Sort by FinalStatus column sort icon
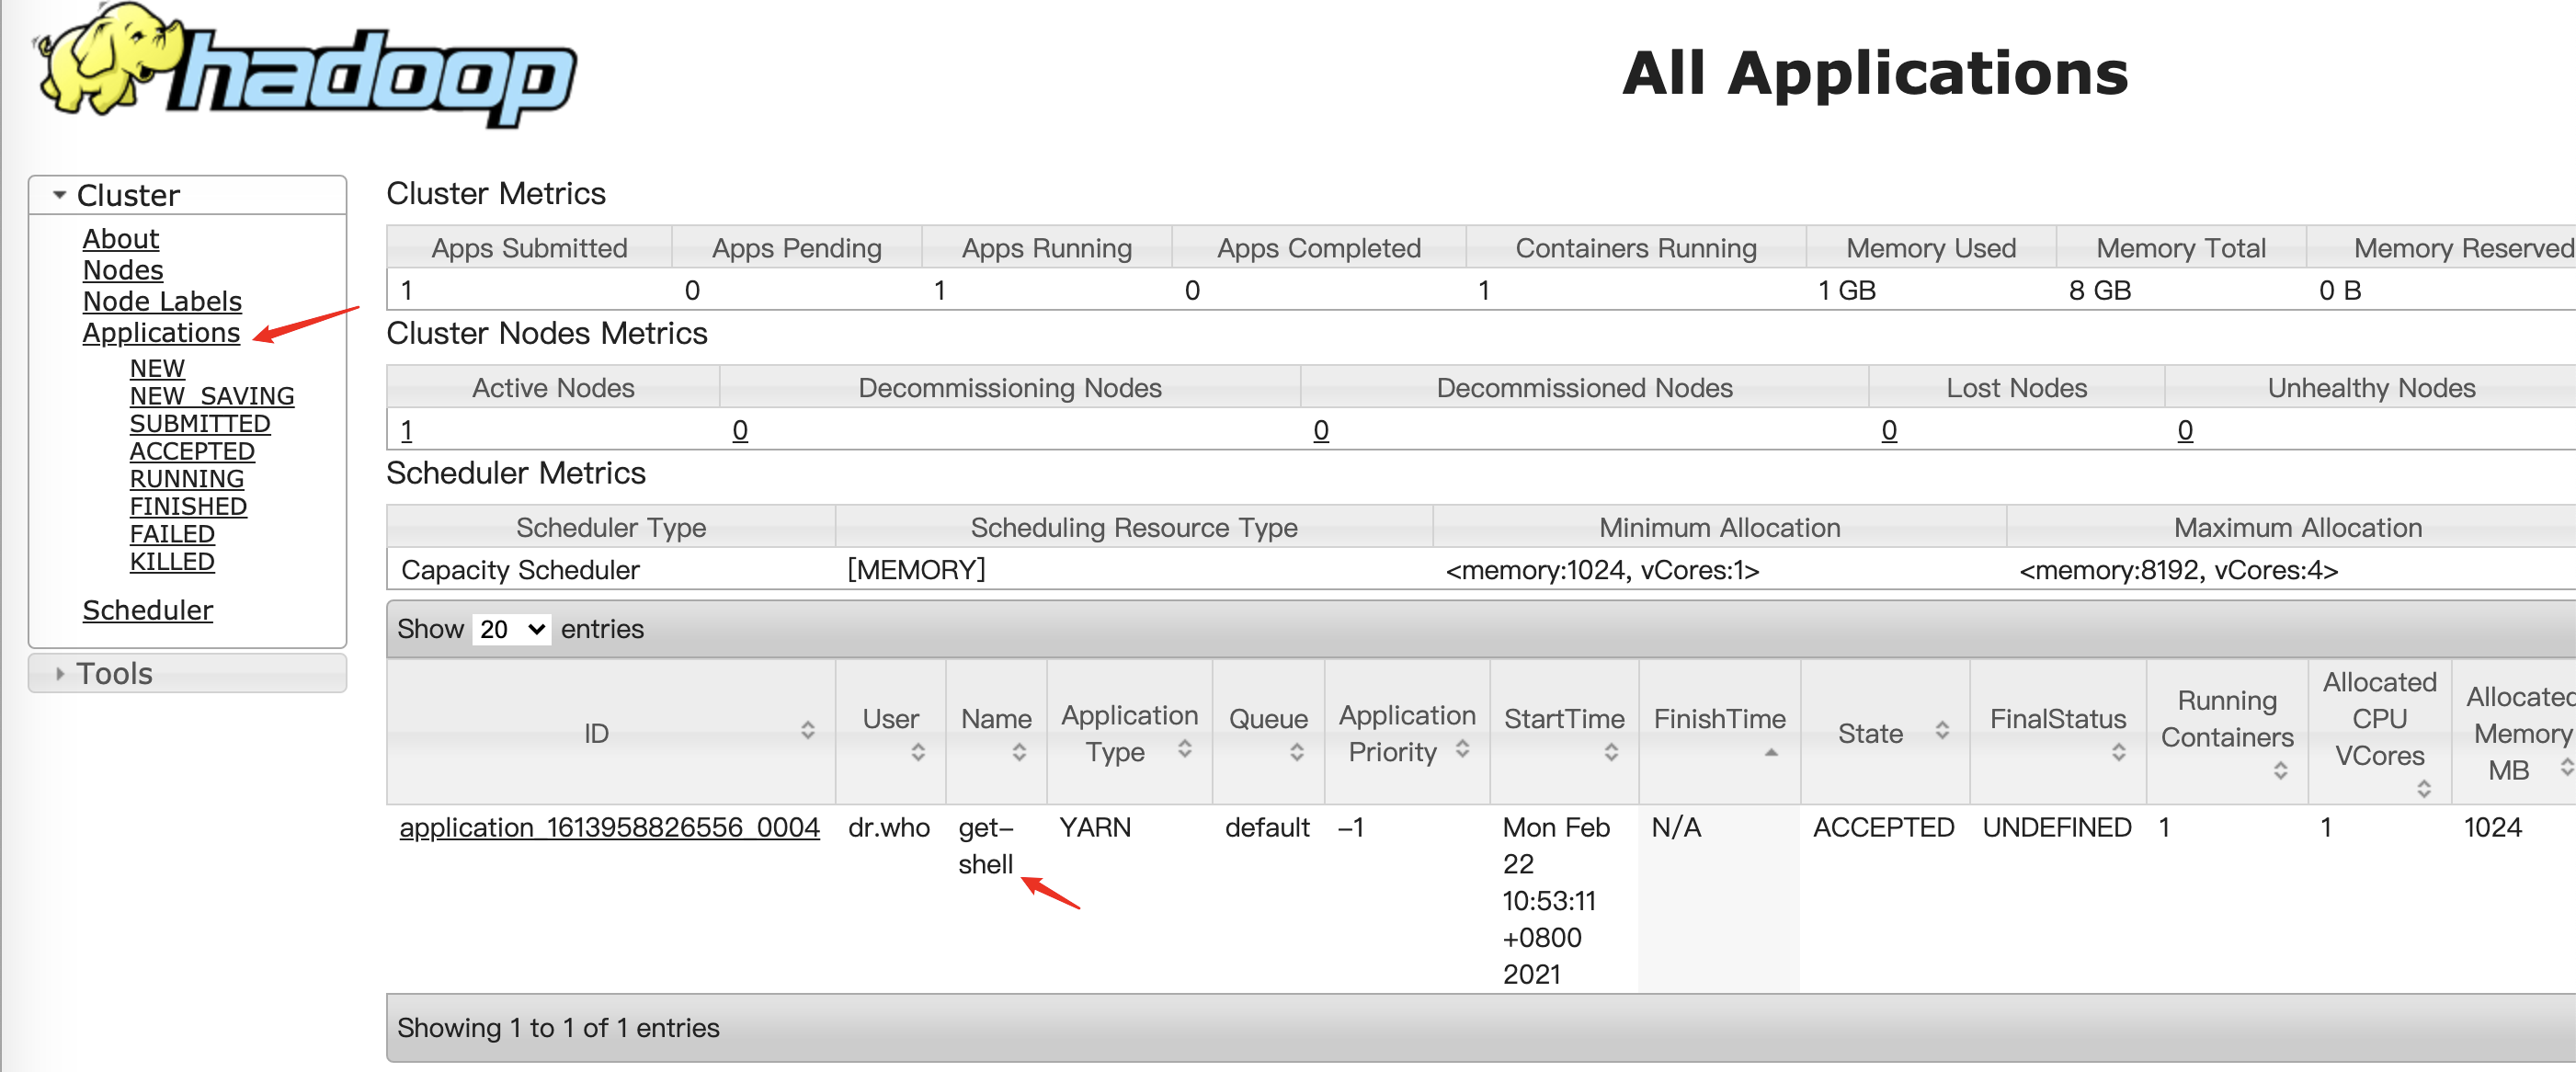 point(2117,752)
